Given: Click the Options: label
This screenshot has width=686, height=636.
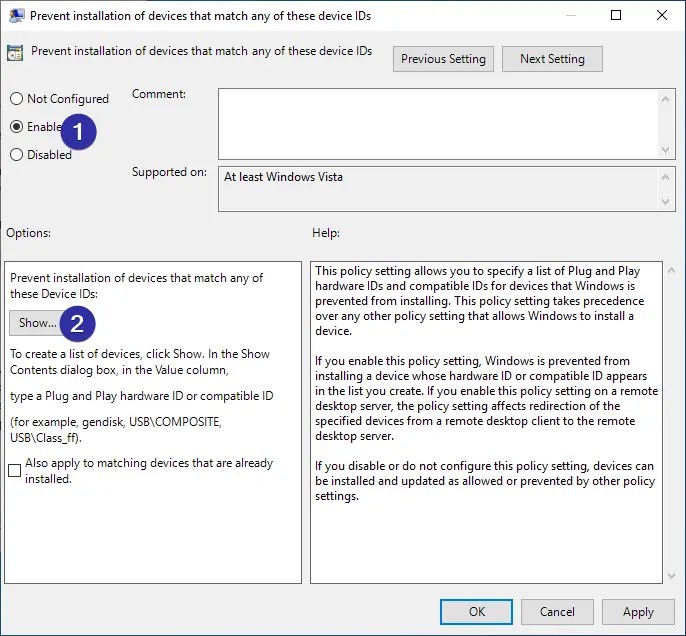Looking at the screenshot, I should coord(28,233).
